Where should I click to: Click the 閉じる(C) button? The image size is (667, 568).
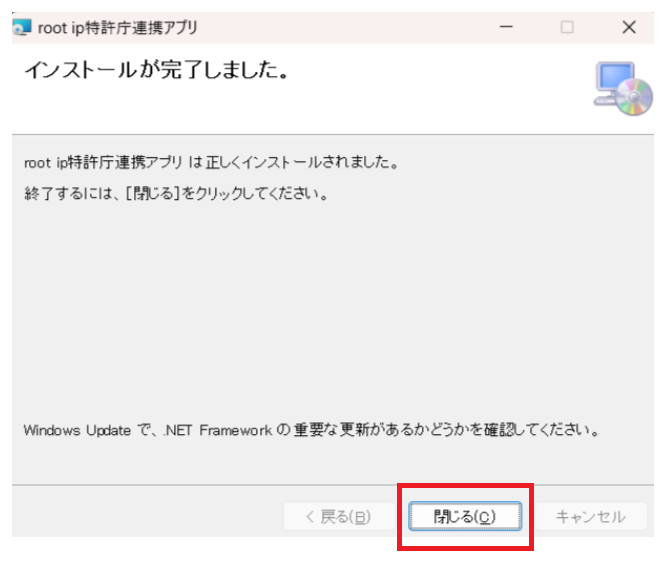pos(465,516)
